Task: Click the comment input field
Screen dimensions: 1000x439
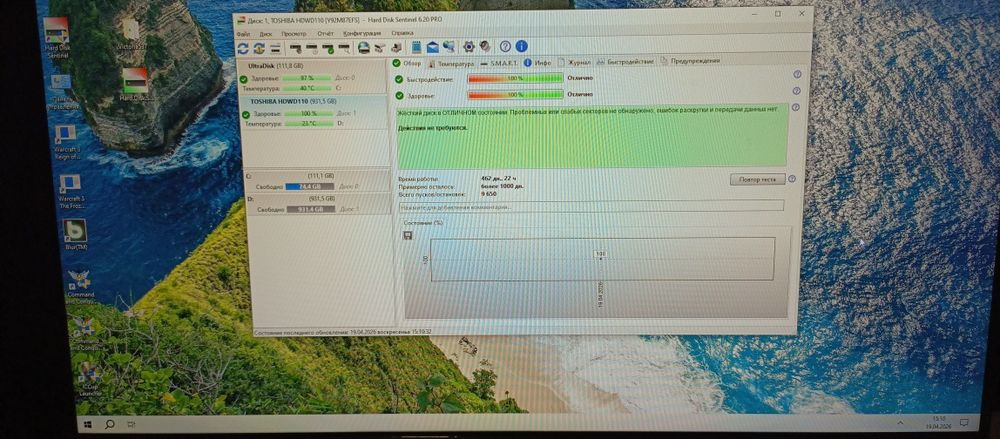Action: pyautogui.click(x=591, y=206)
